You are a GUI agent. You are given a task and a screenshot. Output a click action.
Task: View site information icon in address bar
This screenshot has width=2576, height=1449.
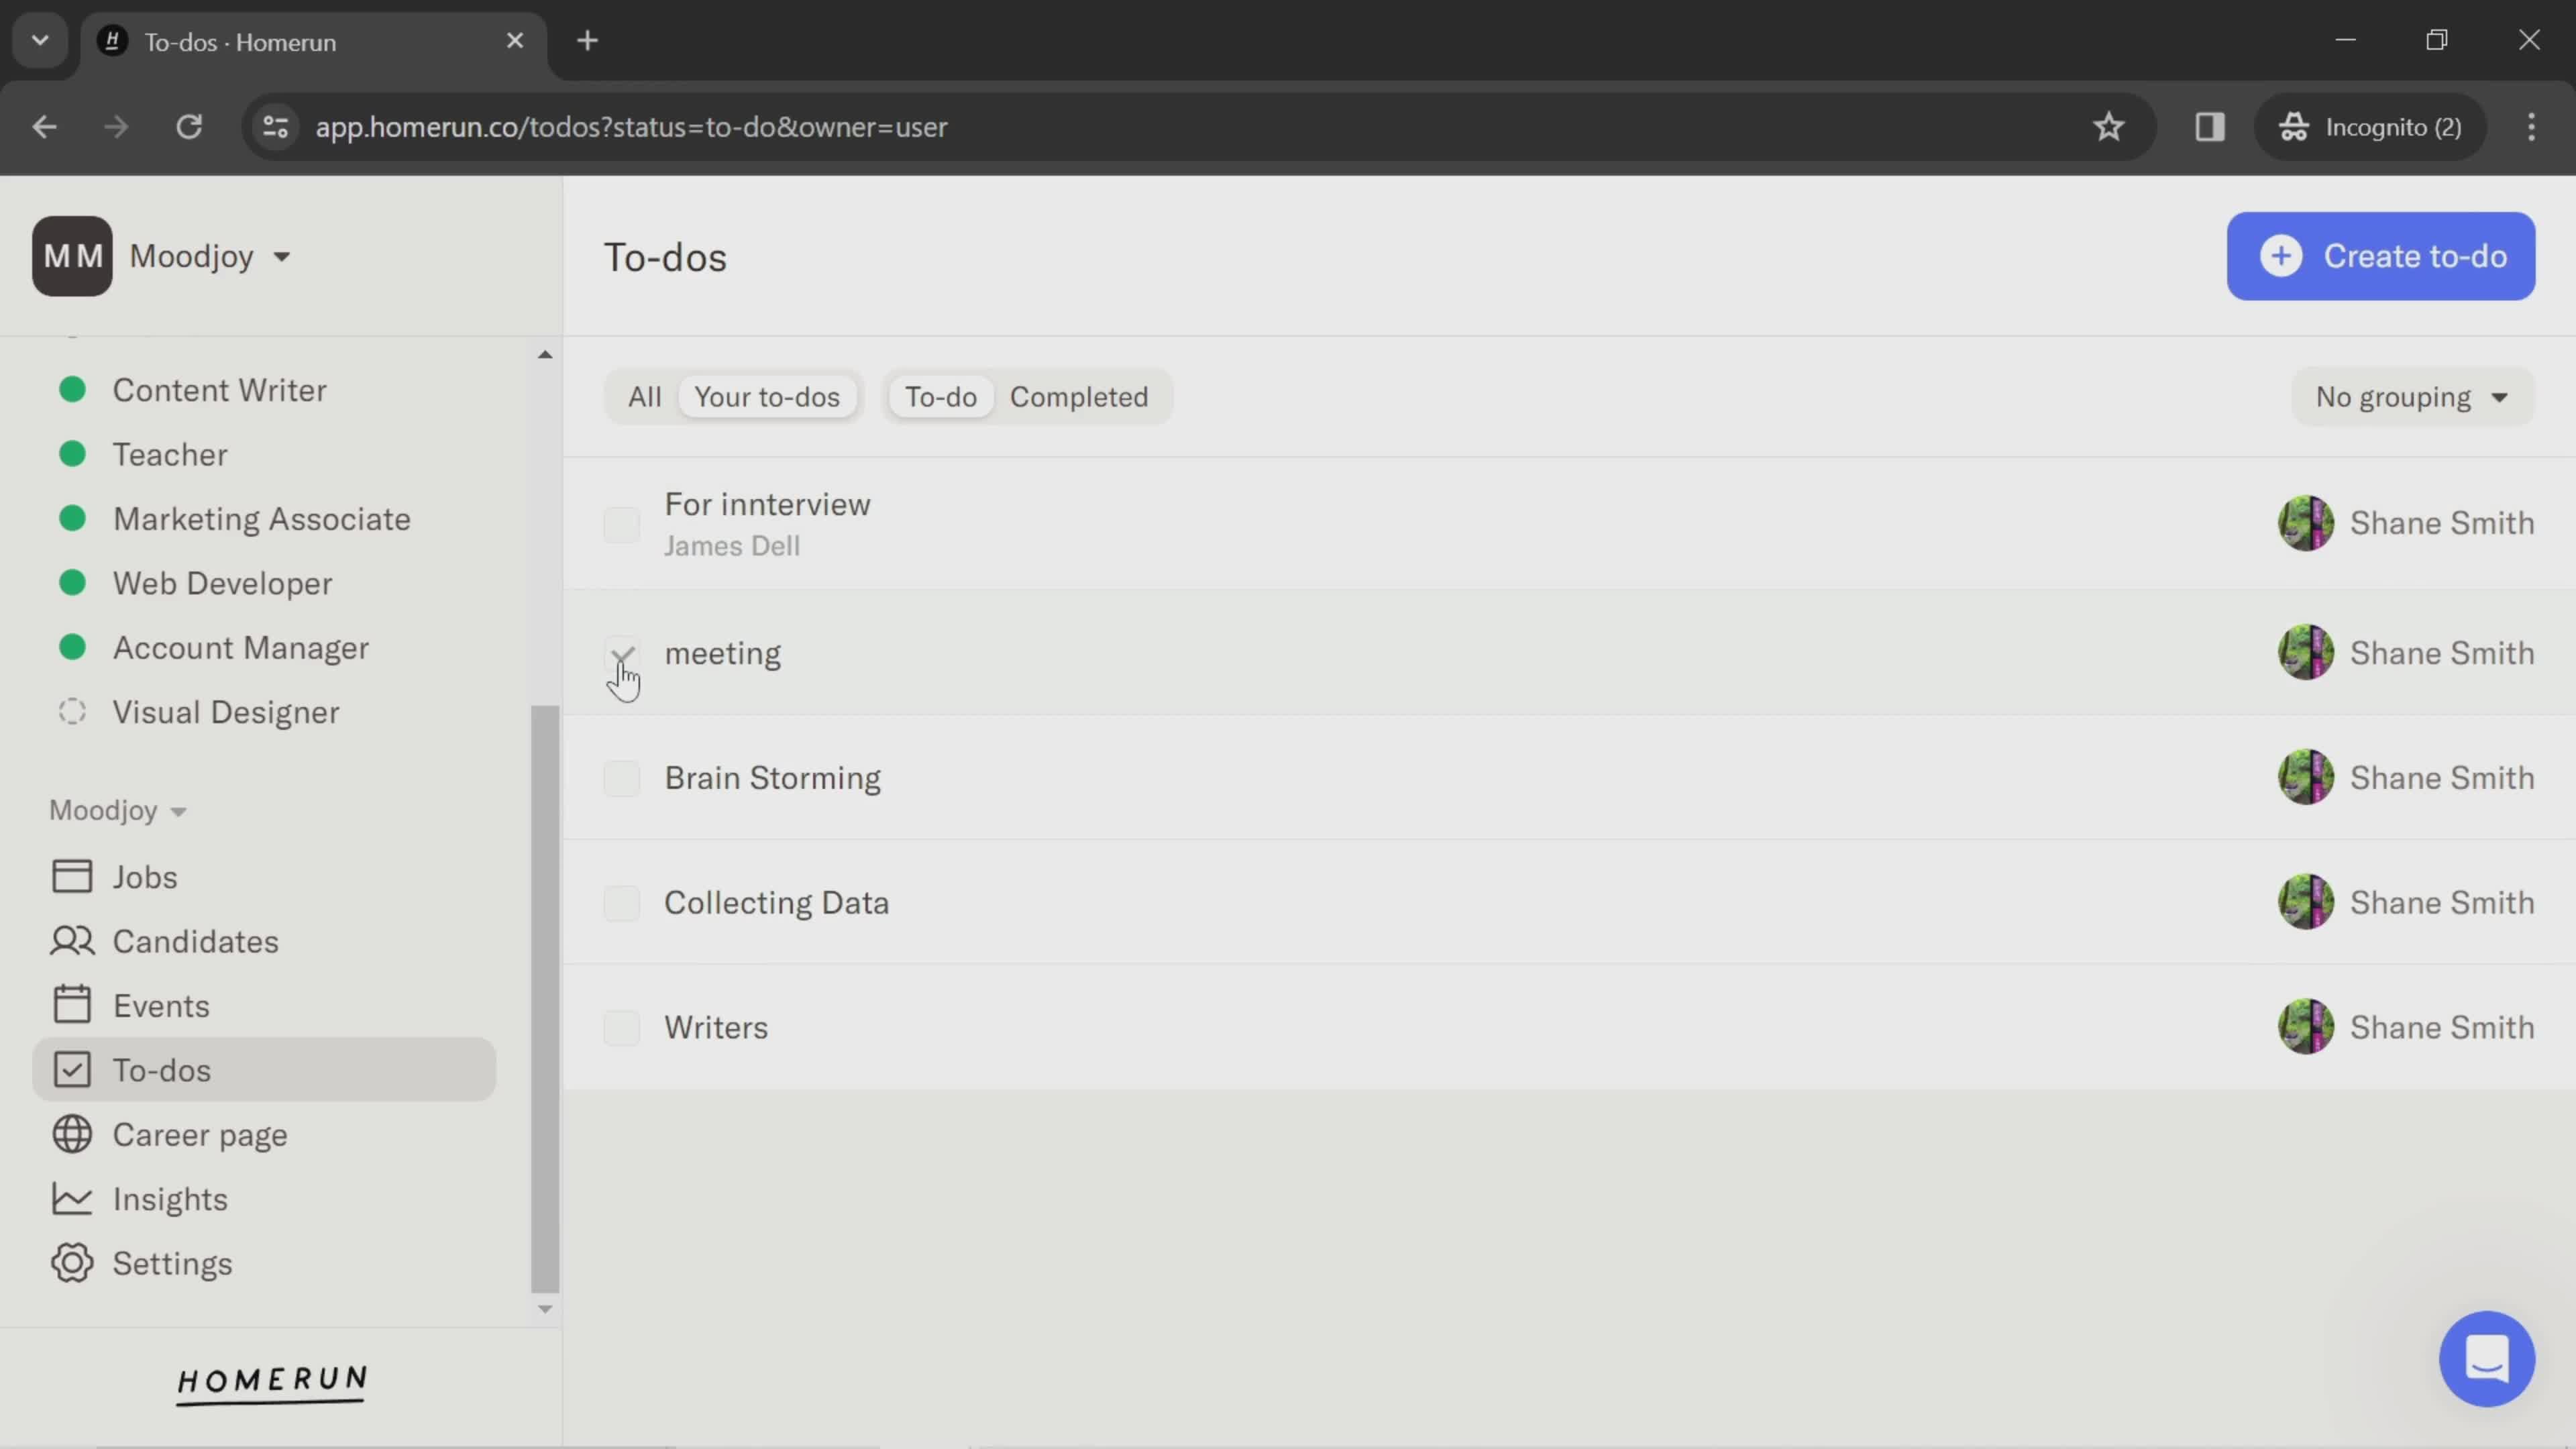pos(275,127)
